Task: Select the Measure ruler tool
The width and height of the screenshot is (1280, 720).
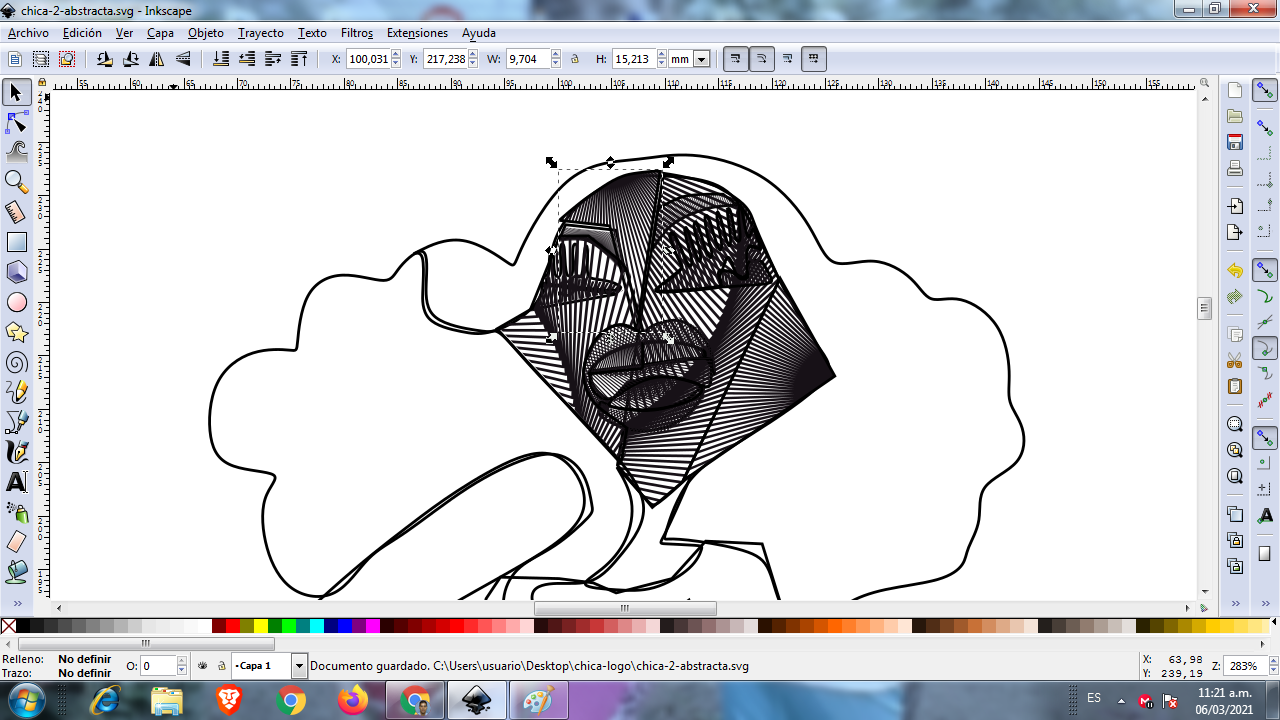Action: [16, 212]
